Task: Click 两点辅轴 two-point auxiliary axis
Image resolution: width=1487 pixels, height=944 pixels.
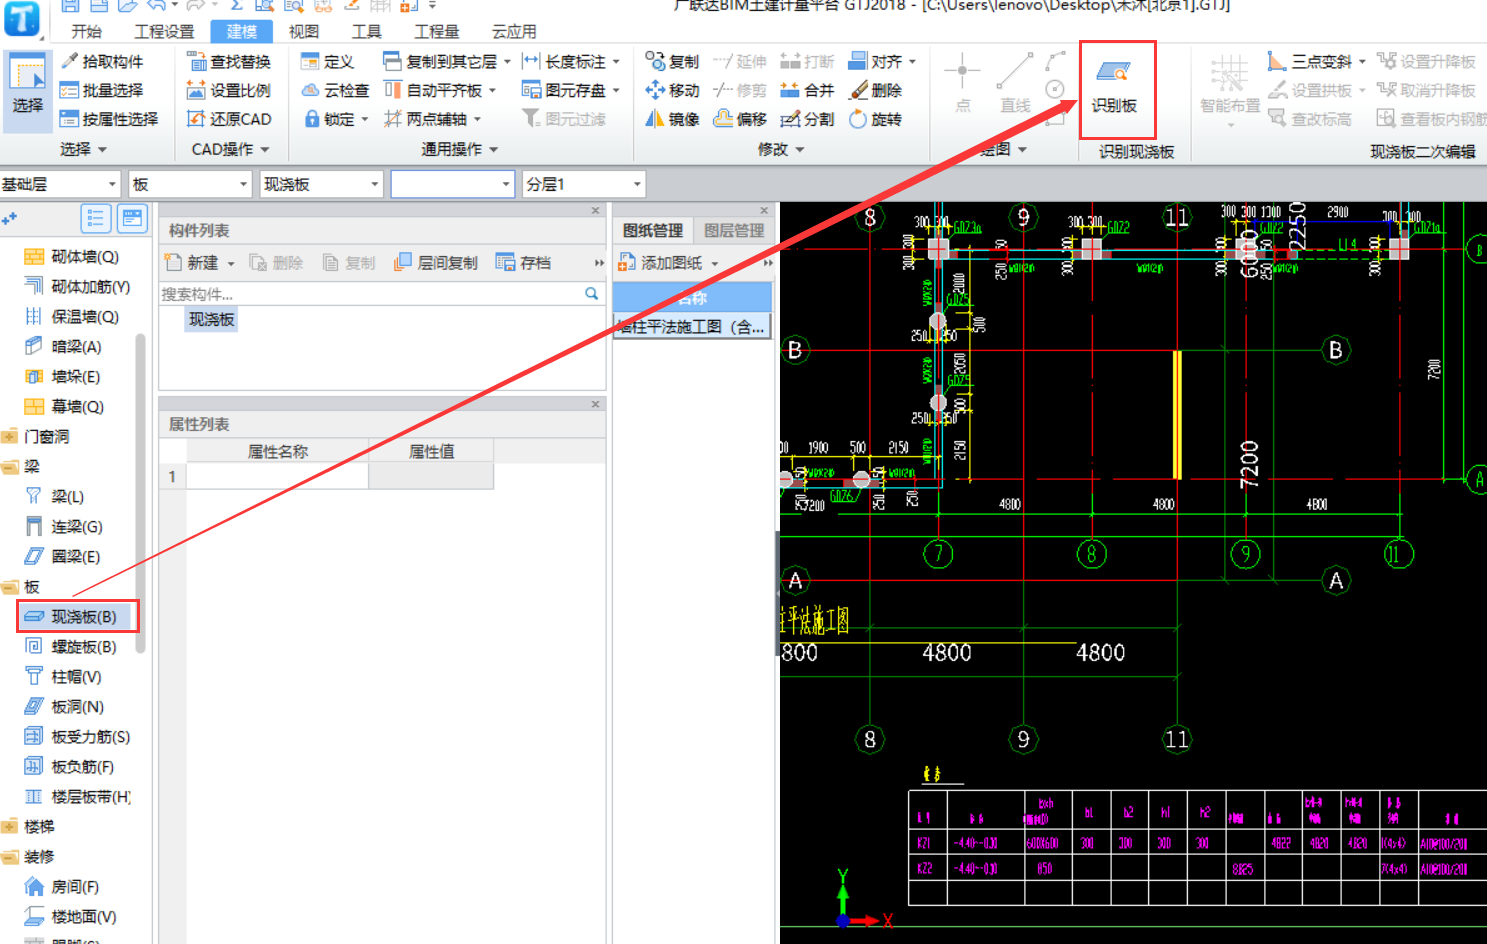Action: [x=432, y=119]
